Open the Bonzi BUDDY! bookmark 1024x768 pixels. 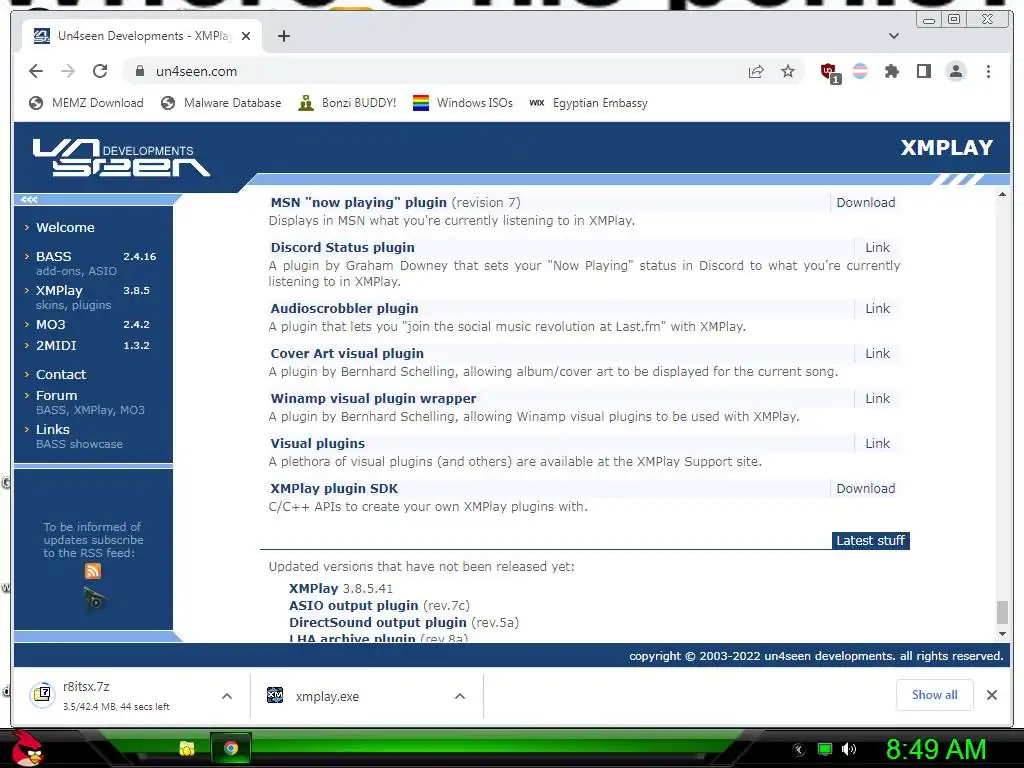(x=347, y=103)
